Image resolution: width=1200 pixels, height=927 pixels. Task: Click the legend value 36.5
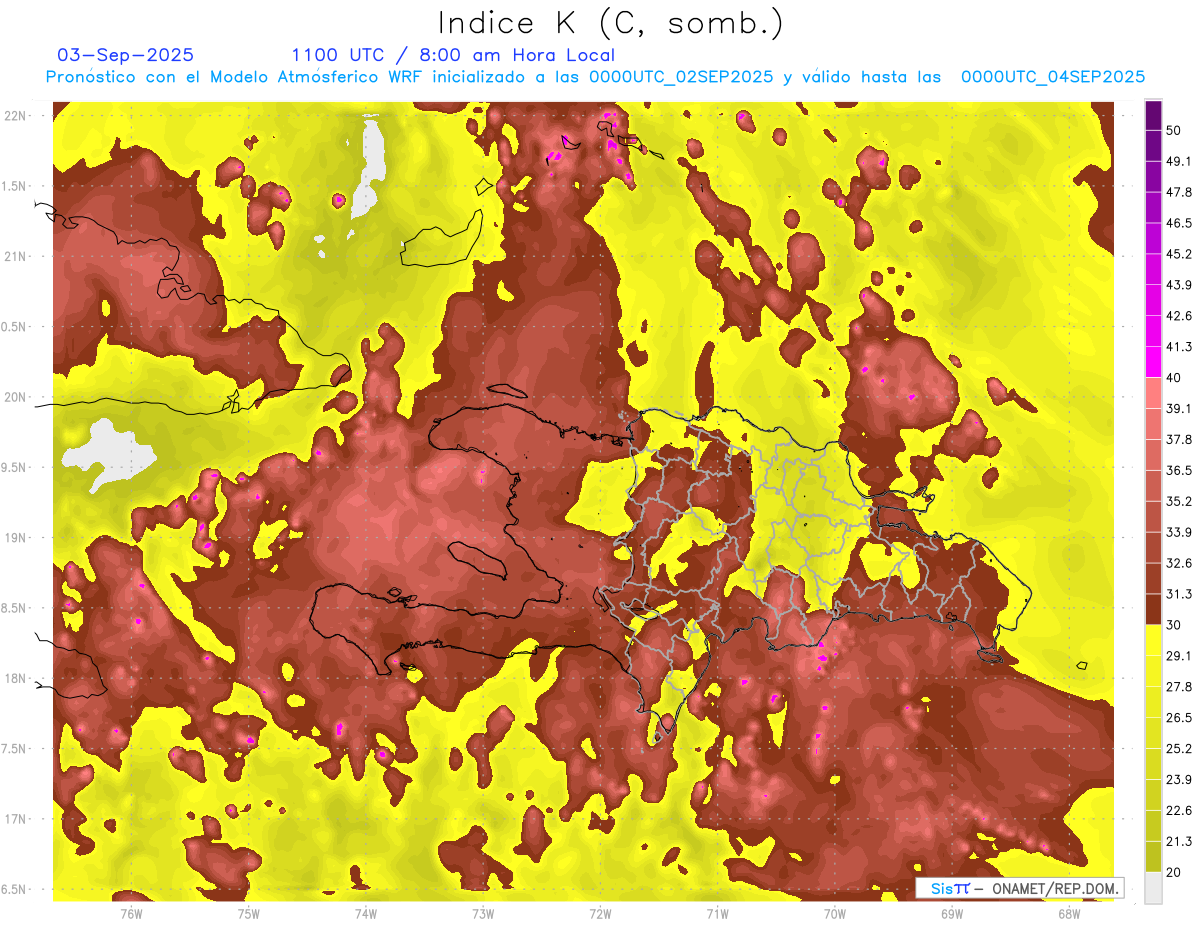pos(1179,470)
